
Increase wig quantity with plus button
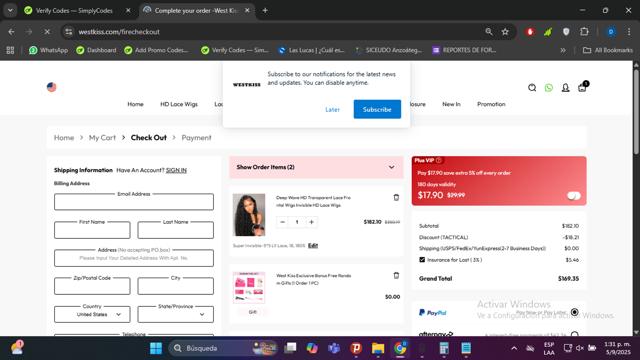[311, 222]
